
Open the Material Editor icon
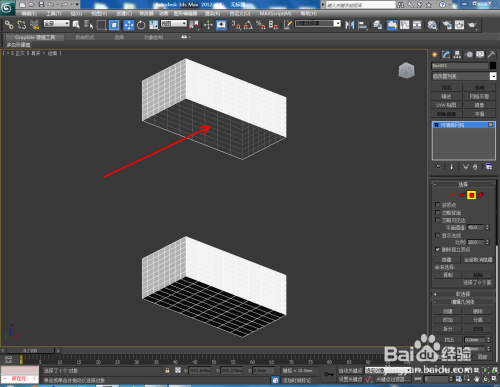click(x=432, y=25)
